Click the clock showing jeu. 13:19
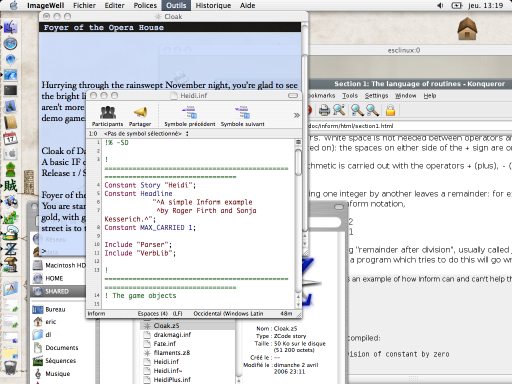The height and width of the screenshot is (384, 512). pos(485,5)
